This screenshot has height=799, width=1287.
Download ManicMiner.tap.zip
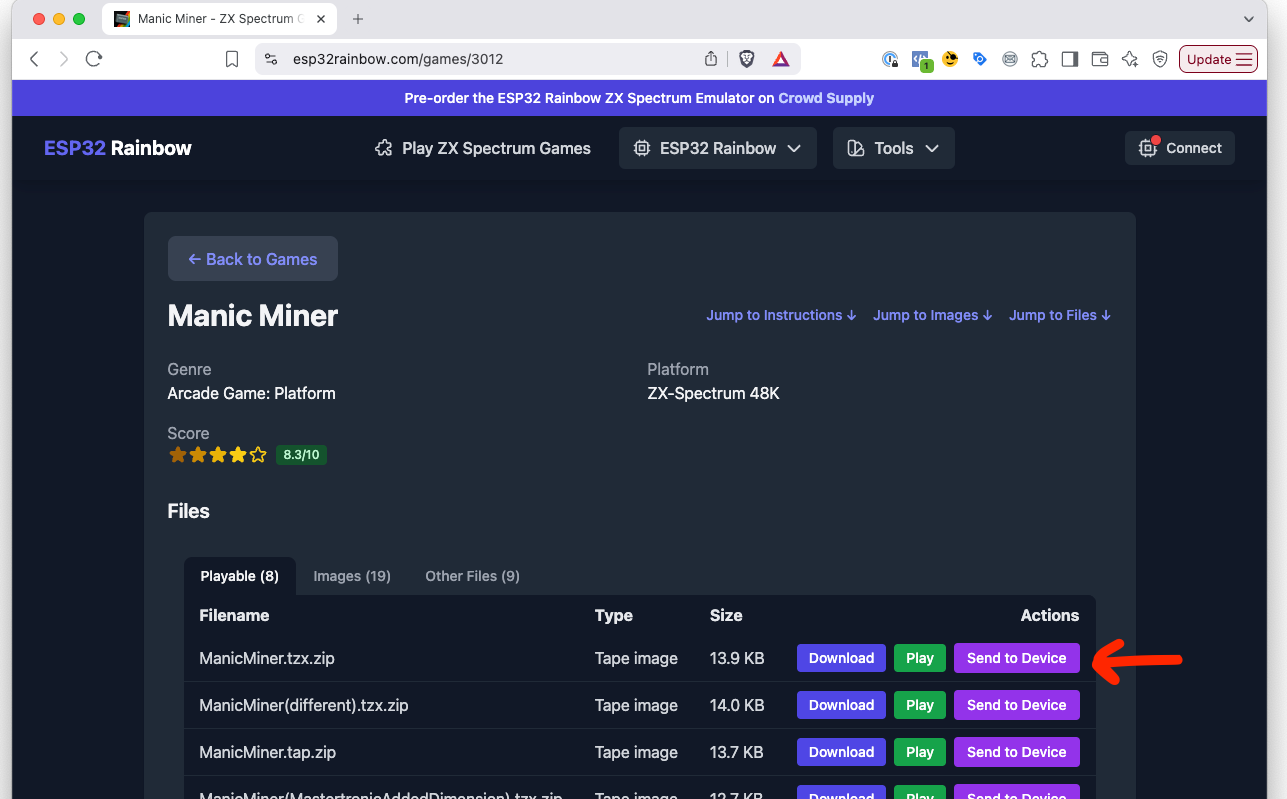click(x=841, y=752)
